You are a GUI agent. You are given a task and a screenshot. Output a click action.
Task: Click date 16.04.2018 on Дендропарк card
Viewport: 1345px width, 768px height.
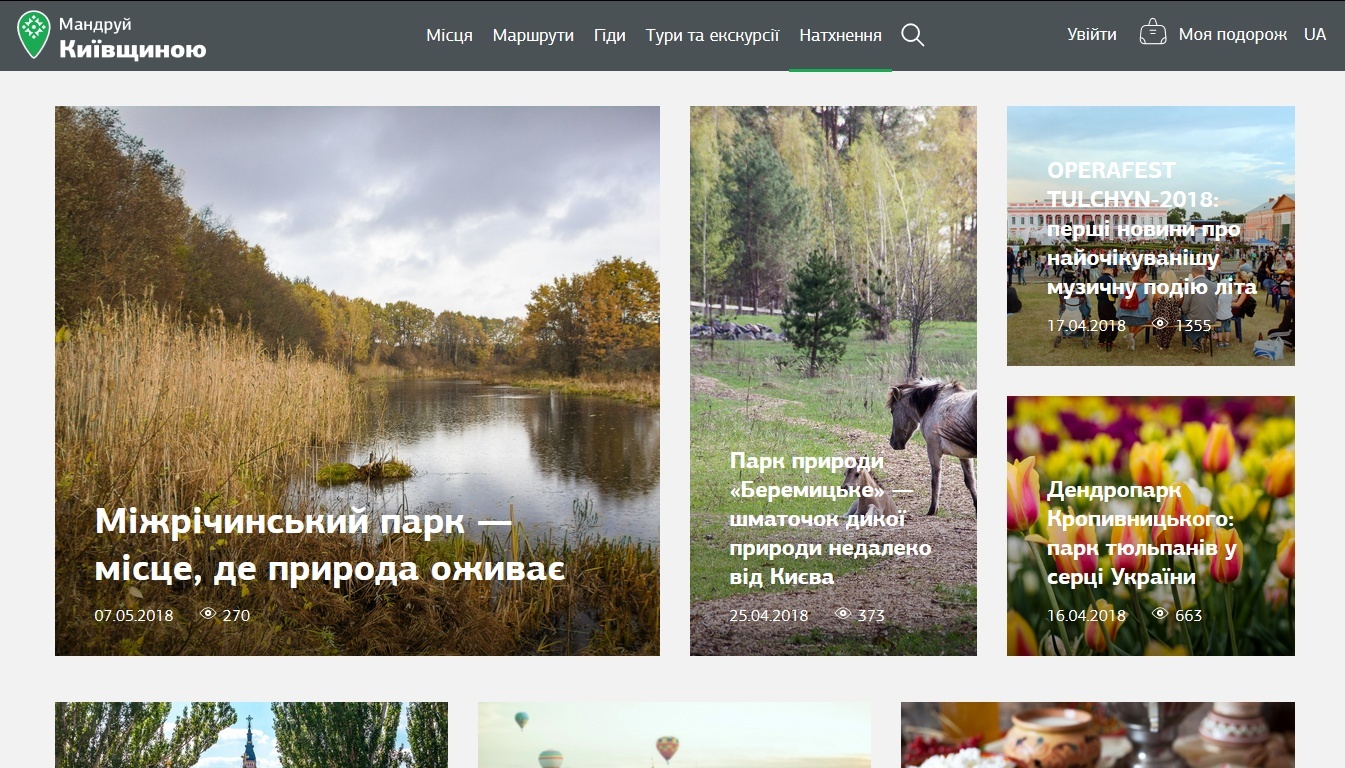point(1086,615)
